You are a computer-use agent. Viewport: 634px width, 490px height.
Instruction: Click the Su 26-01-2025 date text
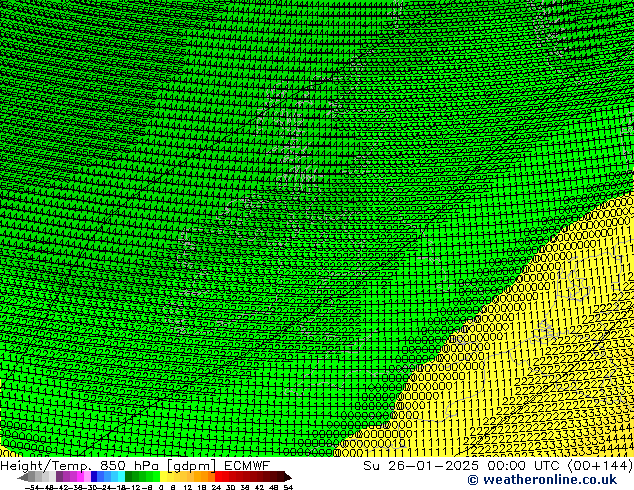point(421,466)
